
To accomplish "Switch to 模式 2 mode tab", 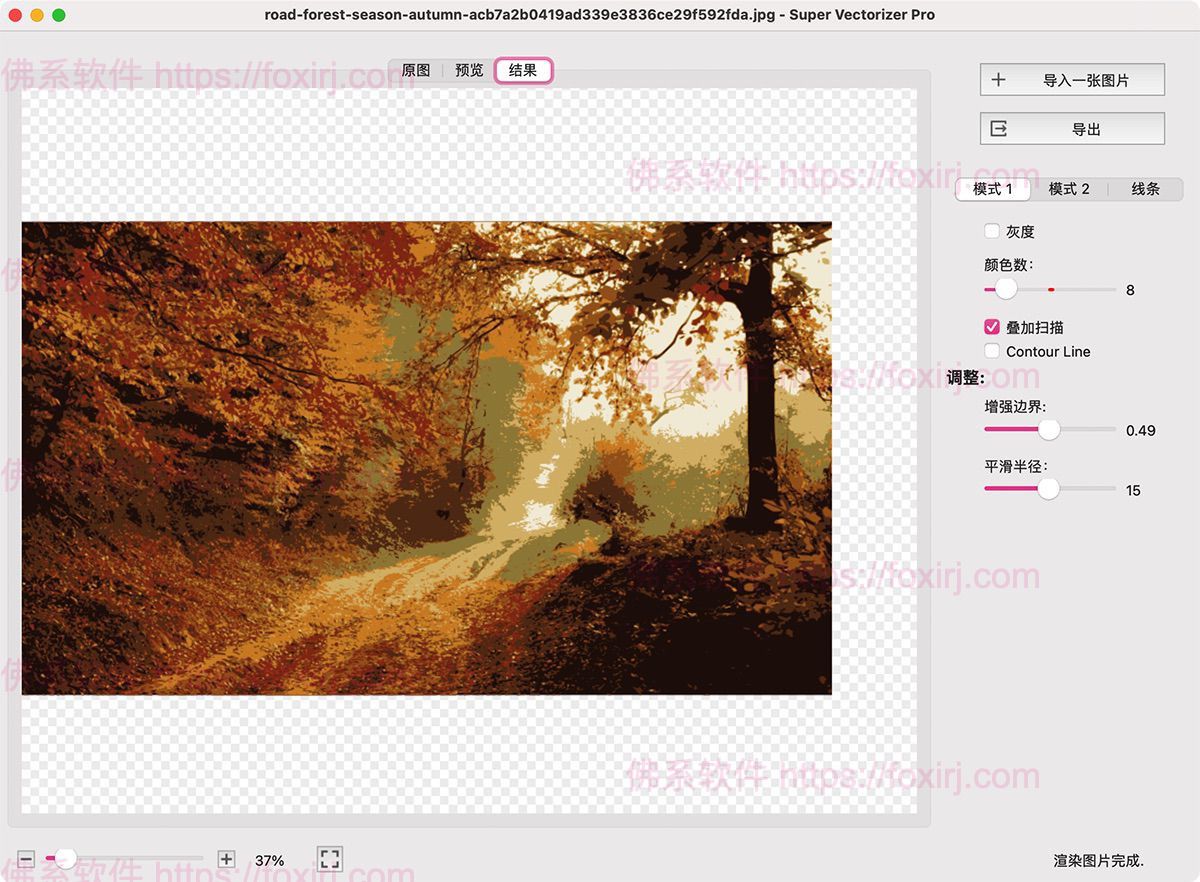I will tap(1069, 189).
